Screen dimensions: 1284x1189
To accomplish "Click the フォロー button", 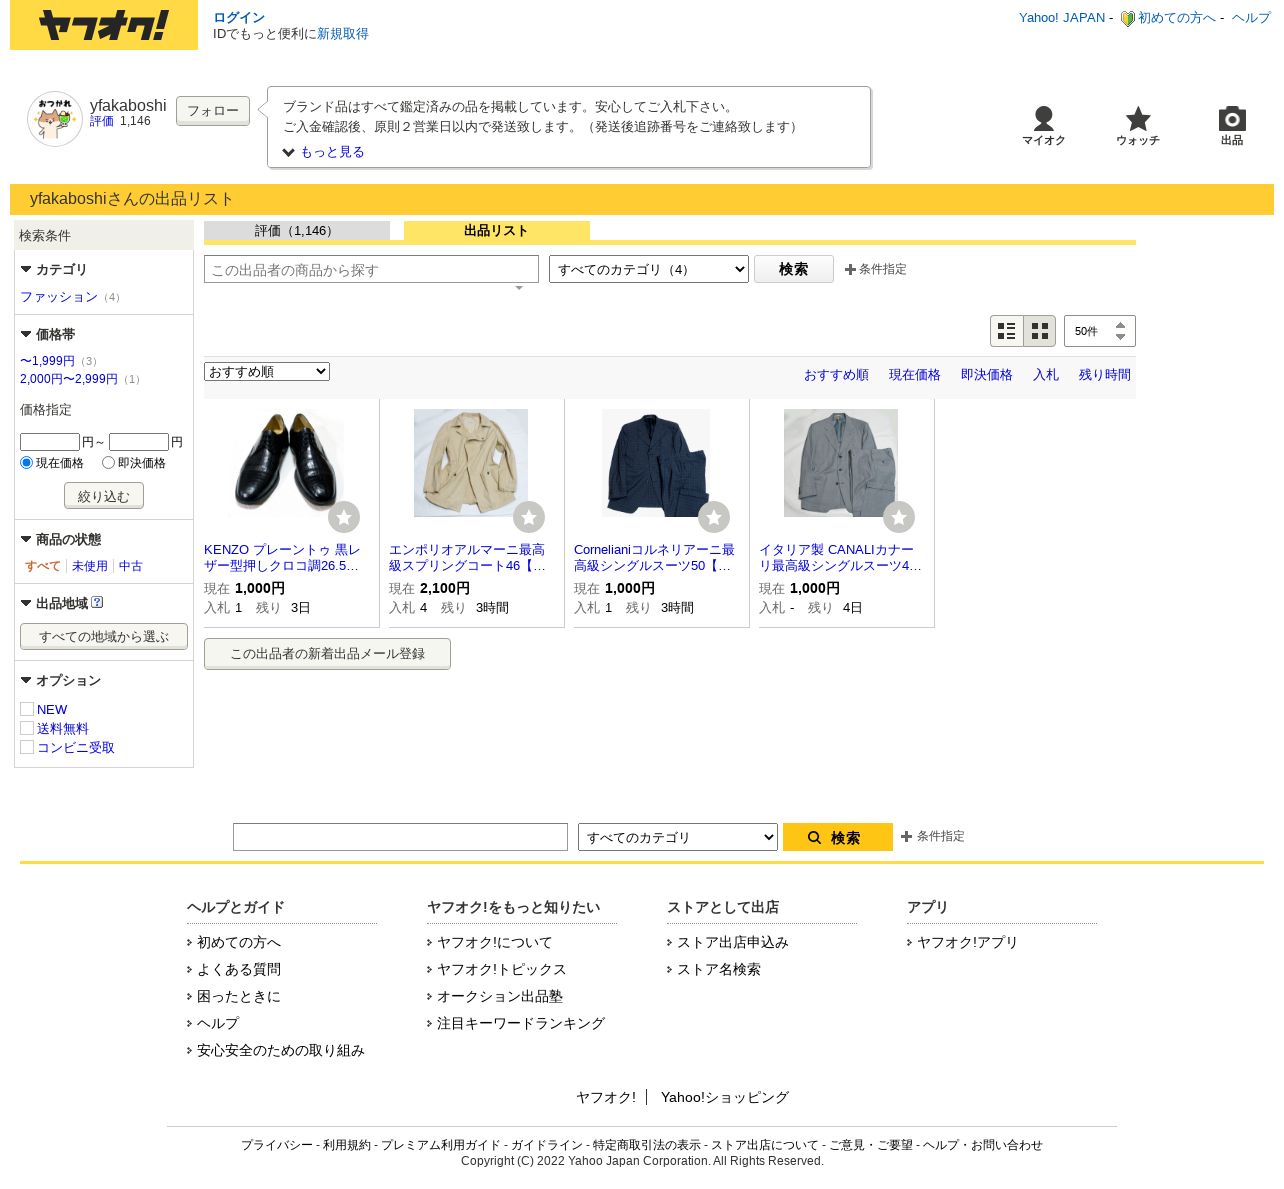I will (x=213, y=111).
